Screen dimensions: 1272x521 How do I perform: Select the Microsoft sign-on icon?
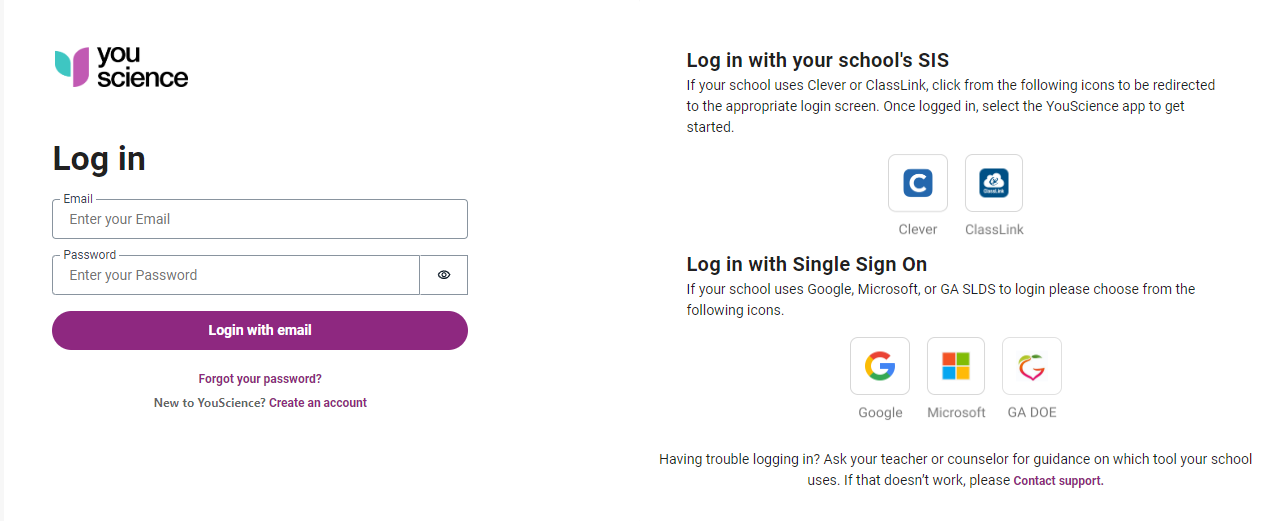coord(956,366)
